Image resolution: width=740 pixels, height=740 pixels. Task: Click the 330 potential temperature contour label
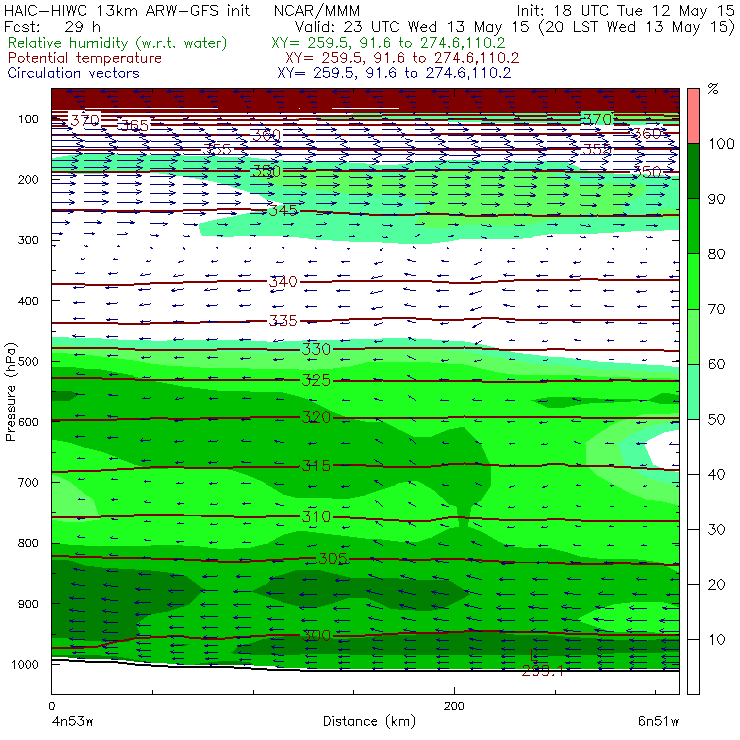(316, 349)
